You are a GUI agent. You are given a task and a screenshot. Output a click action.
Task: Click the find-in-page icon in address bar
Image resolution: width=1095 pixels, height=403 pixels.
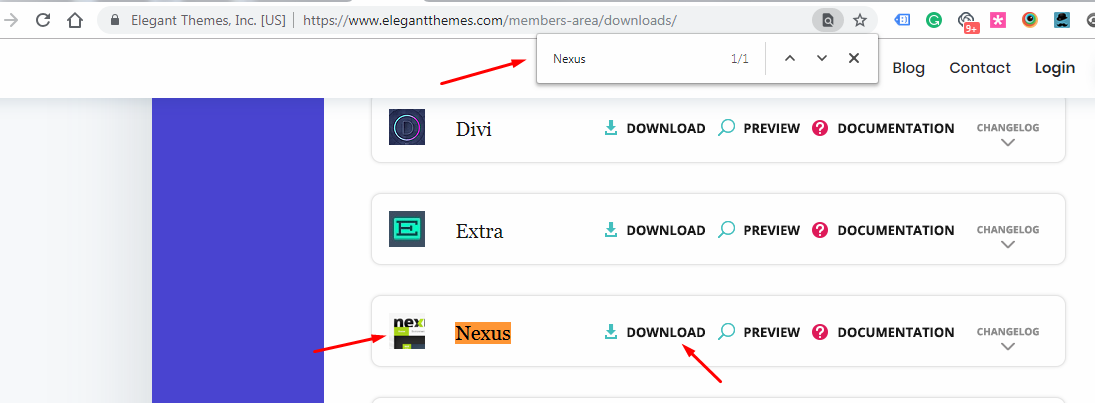coord(828,20)
